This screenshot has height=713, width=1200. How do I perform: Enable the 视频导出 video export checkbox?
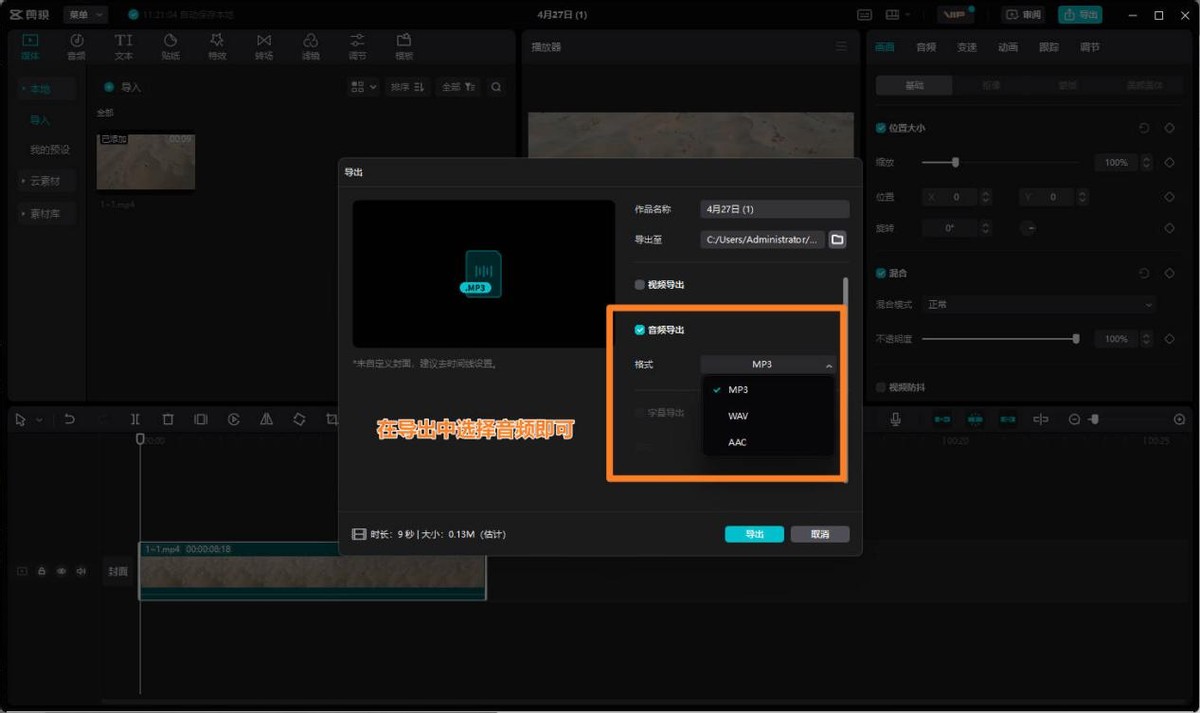pyautogui.click(x=640, y=285)
